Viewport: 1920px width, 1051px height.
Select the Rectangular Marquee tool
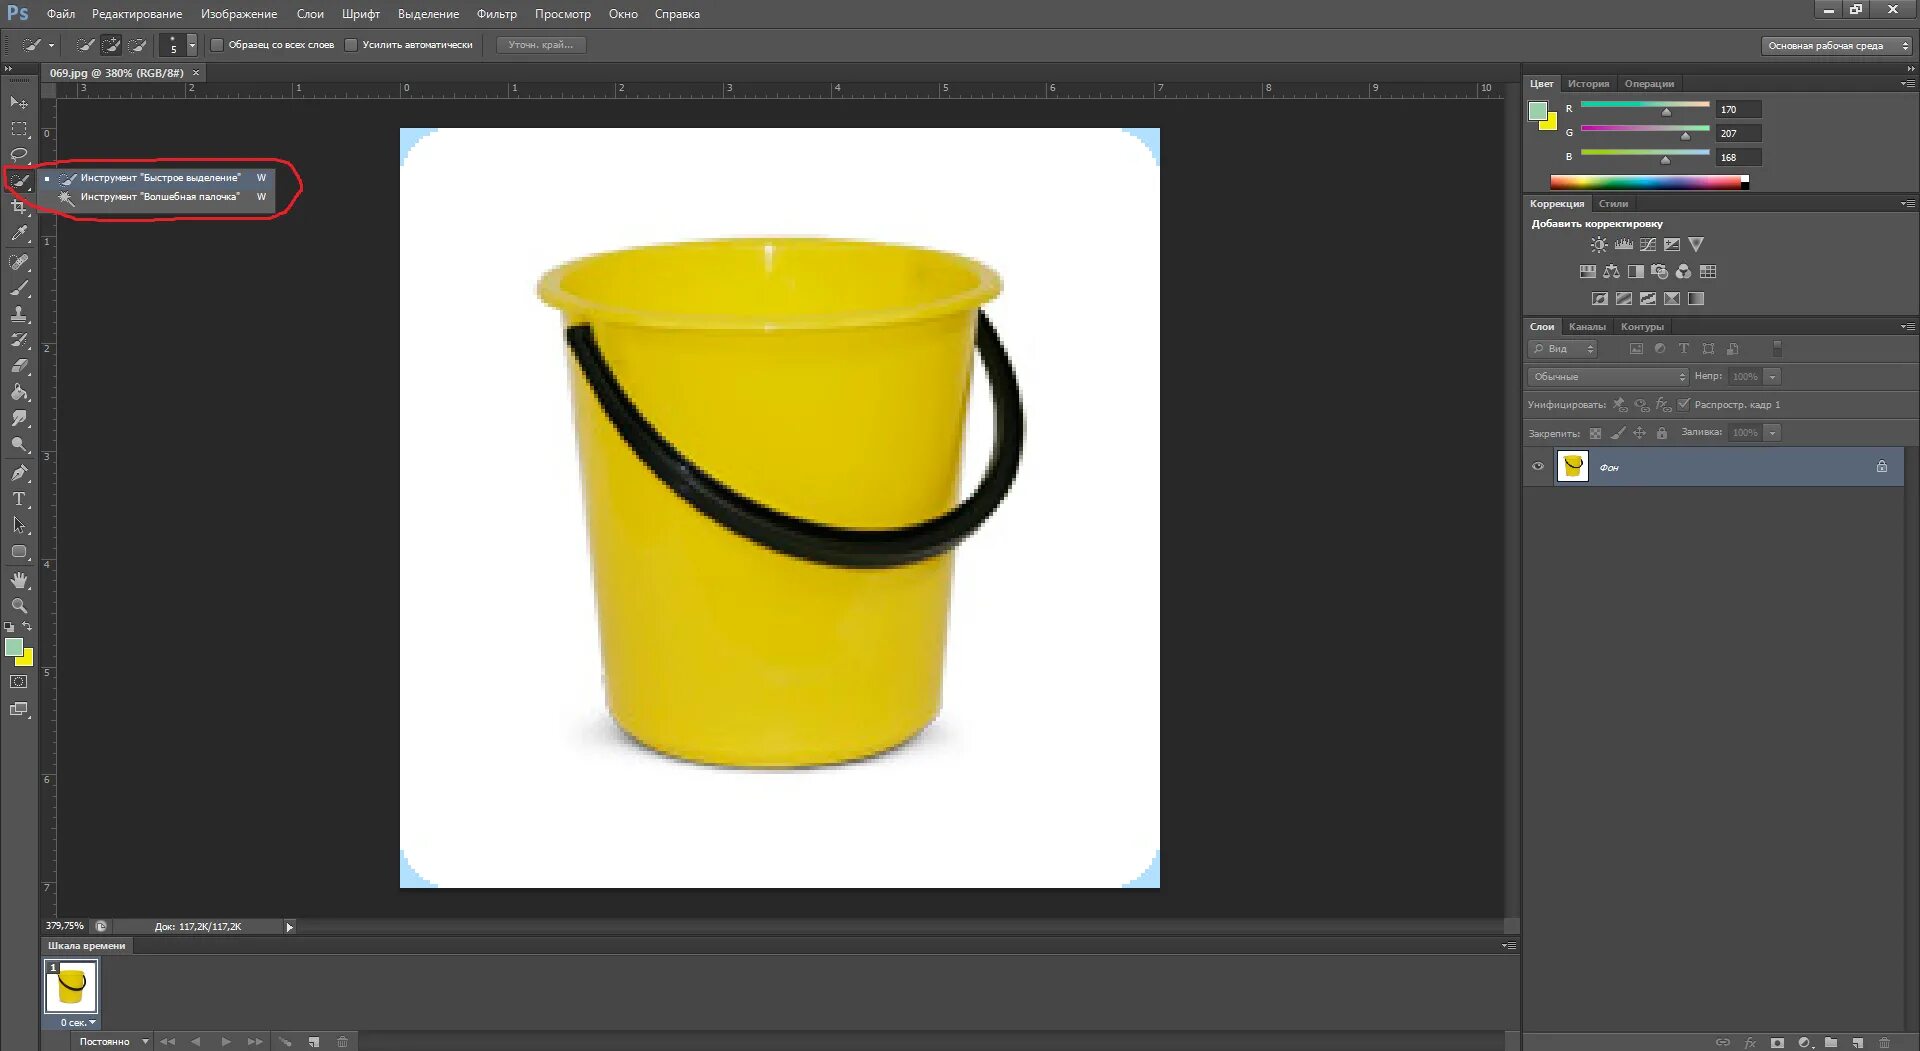point(19,129)
